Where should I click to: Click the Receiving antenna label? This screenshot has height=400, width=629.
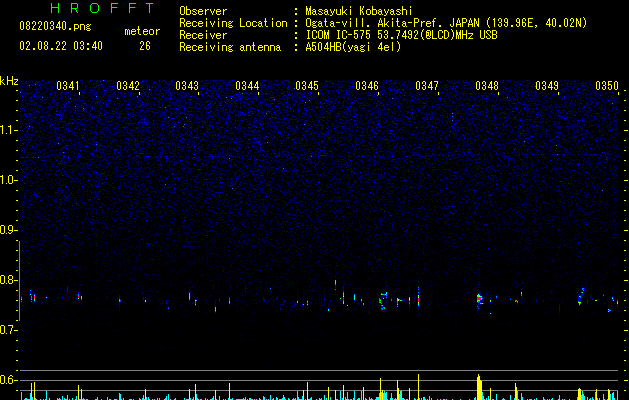230,47
